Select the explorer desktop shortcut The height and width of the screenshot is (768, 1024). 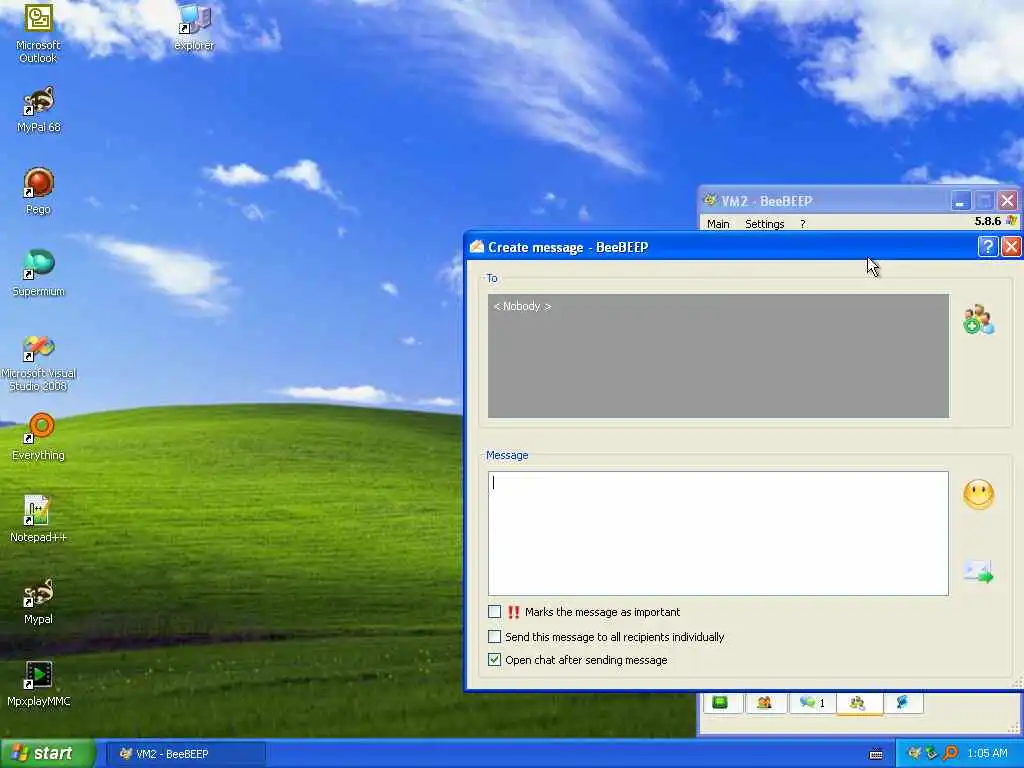[x=194, y=27]
